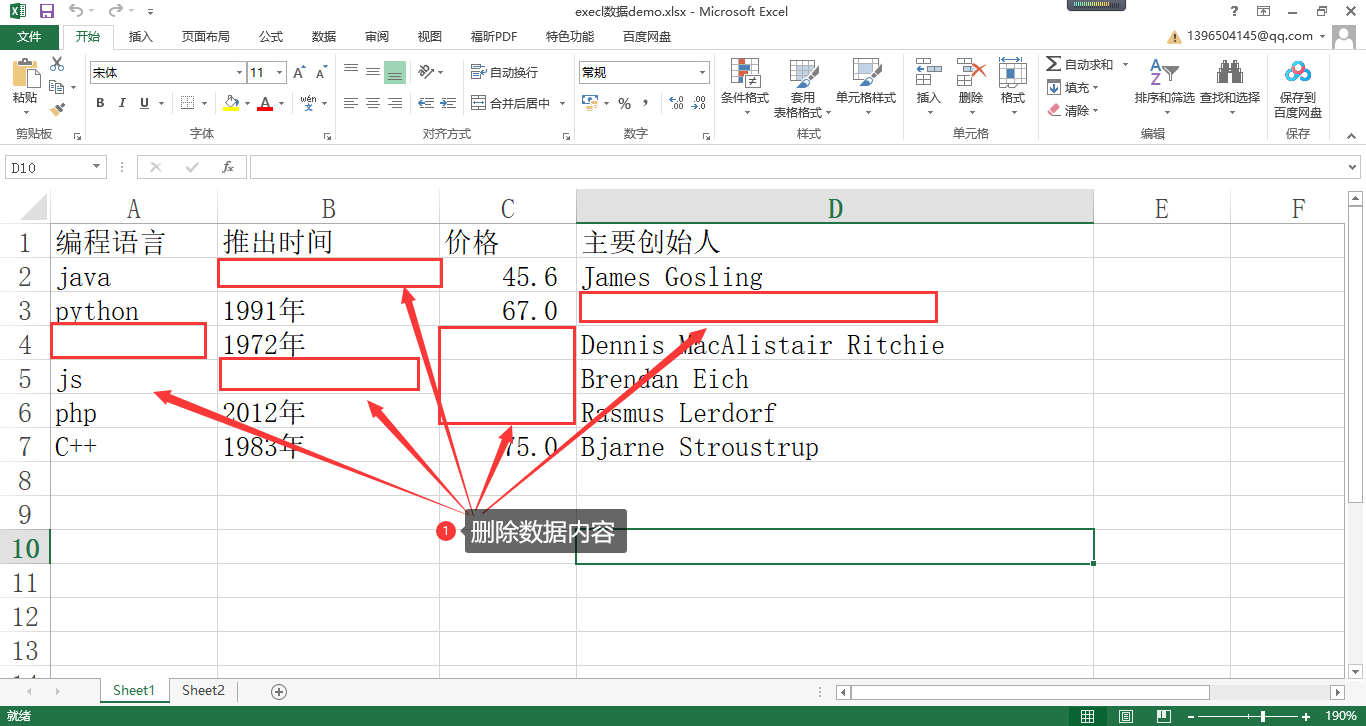The image size is (1366, 726).
Task: Apply the red font color A
Action: coord(264,103)
